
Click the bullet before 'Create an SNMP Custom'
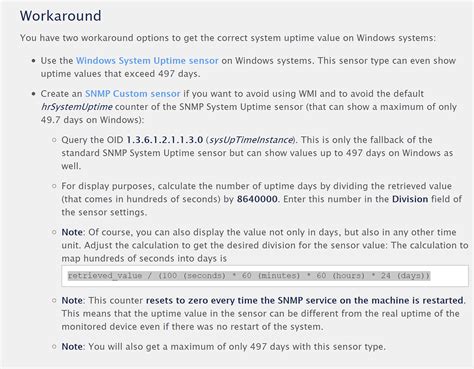pos(33,94)
